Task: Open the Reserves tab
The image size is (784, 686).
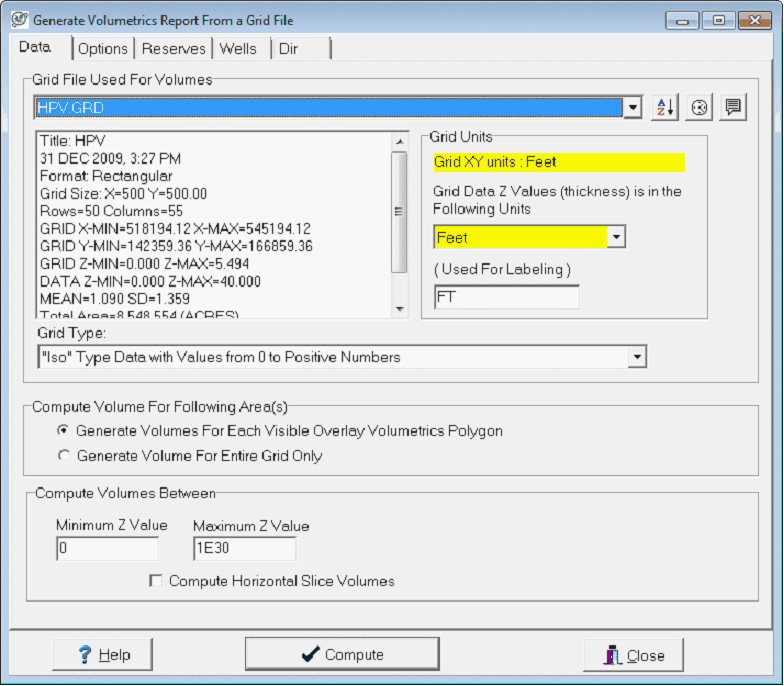Action: point(174,49)
